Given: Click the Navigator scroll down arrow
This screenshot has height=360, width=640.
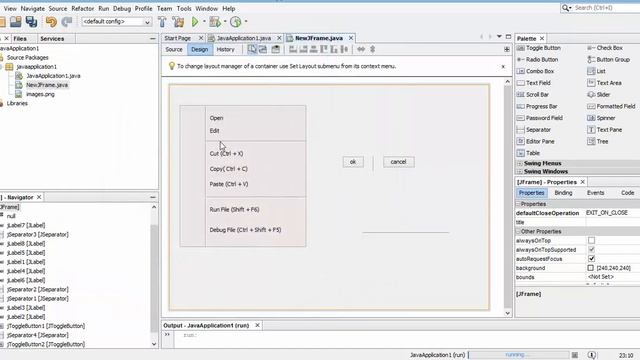Looking at the screenshot, I should coord(154,344).
